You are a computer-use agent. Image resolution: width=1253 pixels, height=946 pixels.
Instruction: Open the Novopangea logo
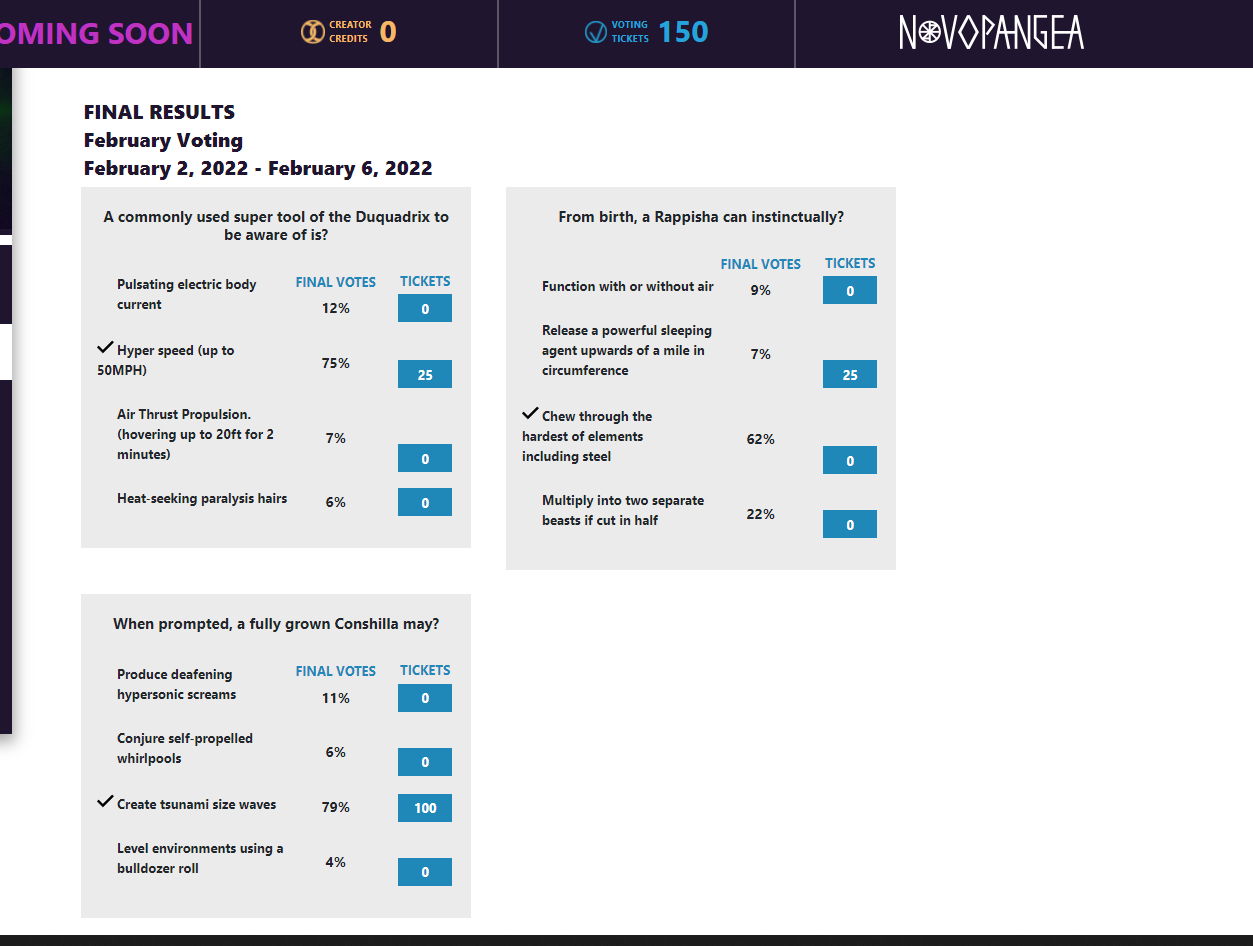tap(991, 32)
